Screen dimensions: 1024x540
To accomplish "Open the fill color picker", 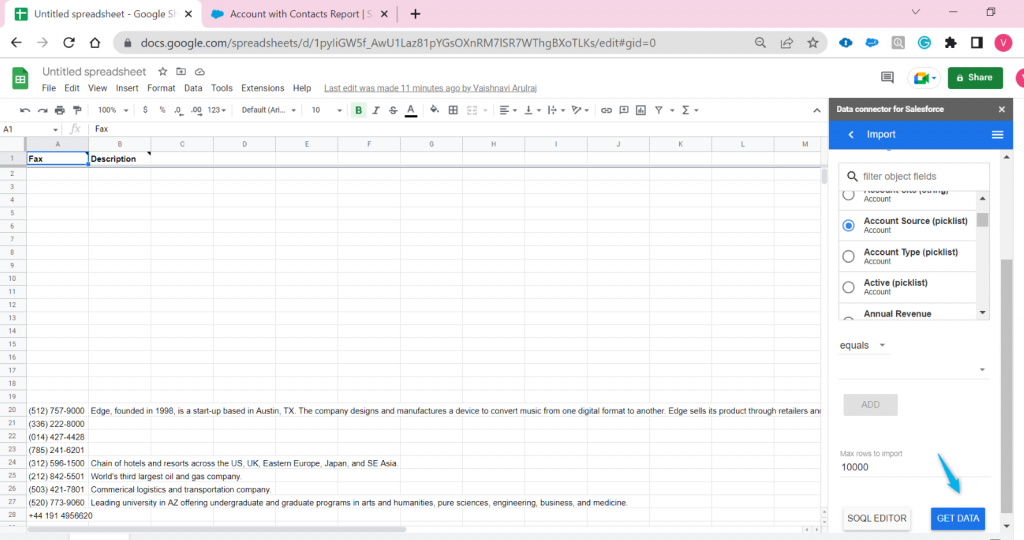I will coord(434,110).
